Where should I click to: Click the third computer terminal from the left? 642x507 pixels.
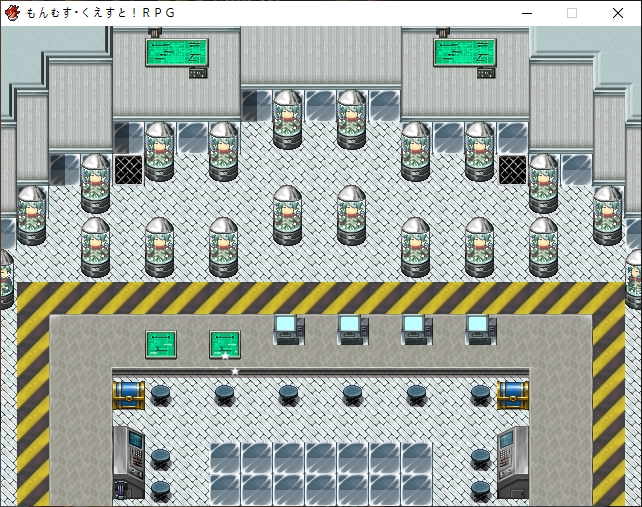pos(417,330)
